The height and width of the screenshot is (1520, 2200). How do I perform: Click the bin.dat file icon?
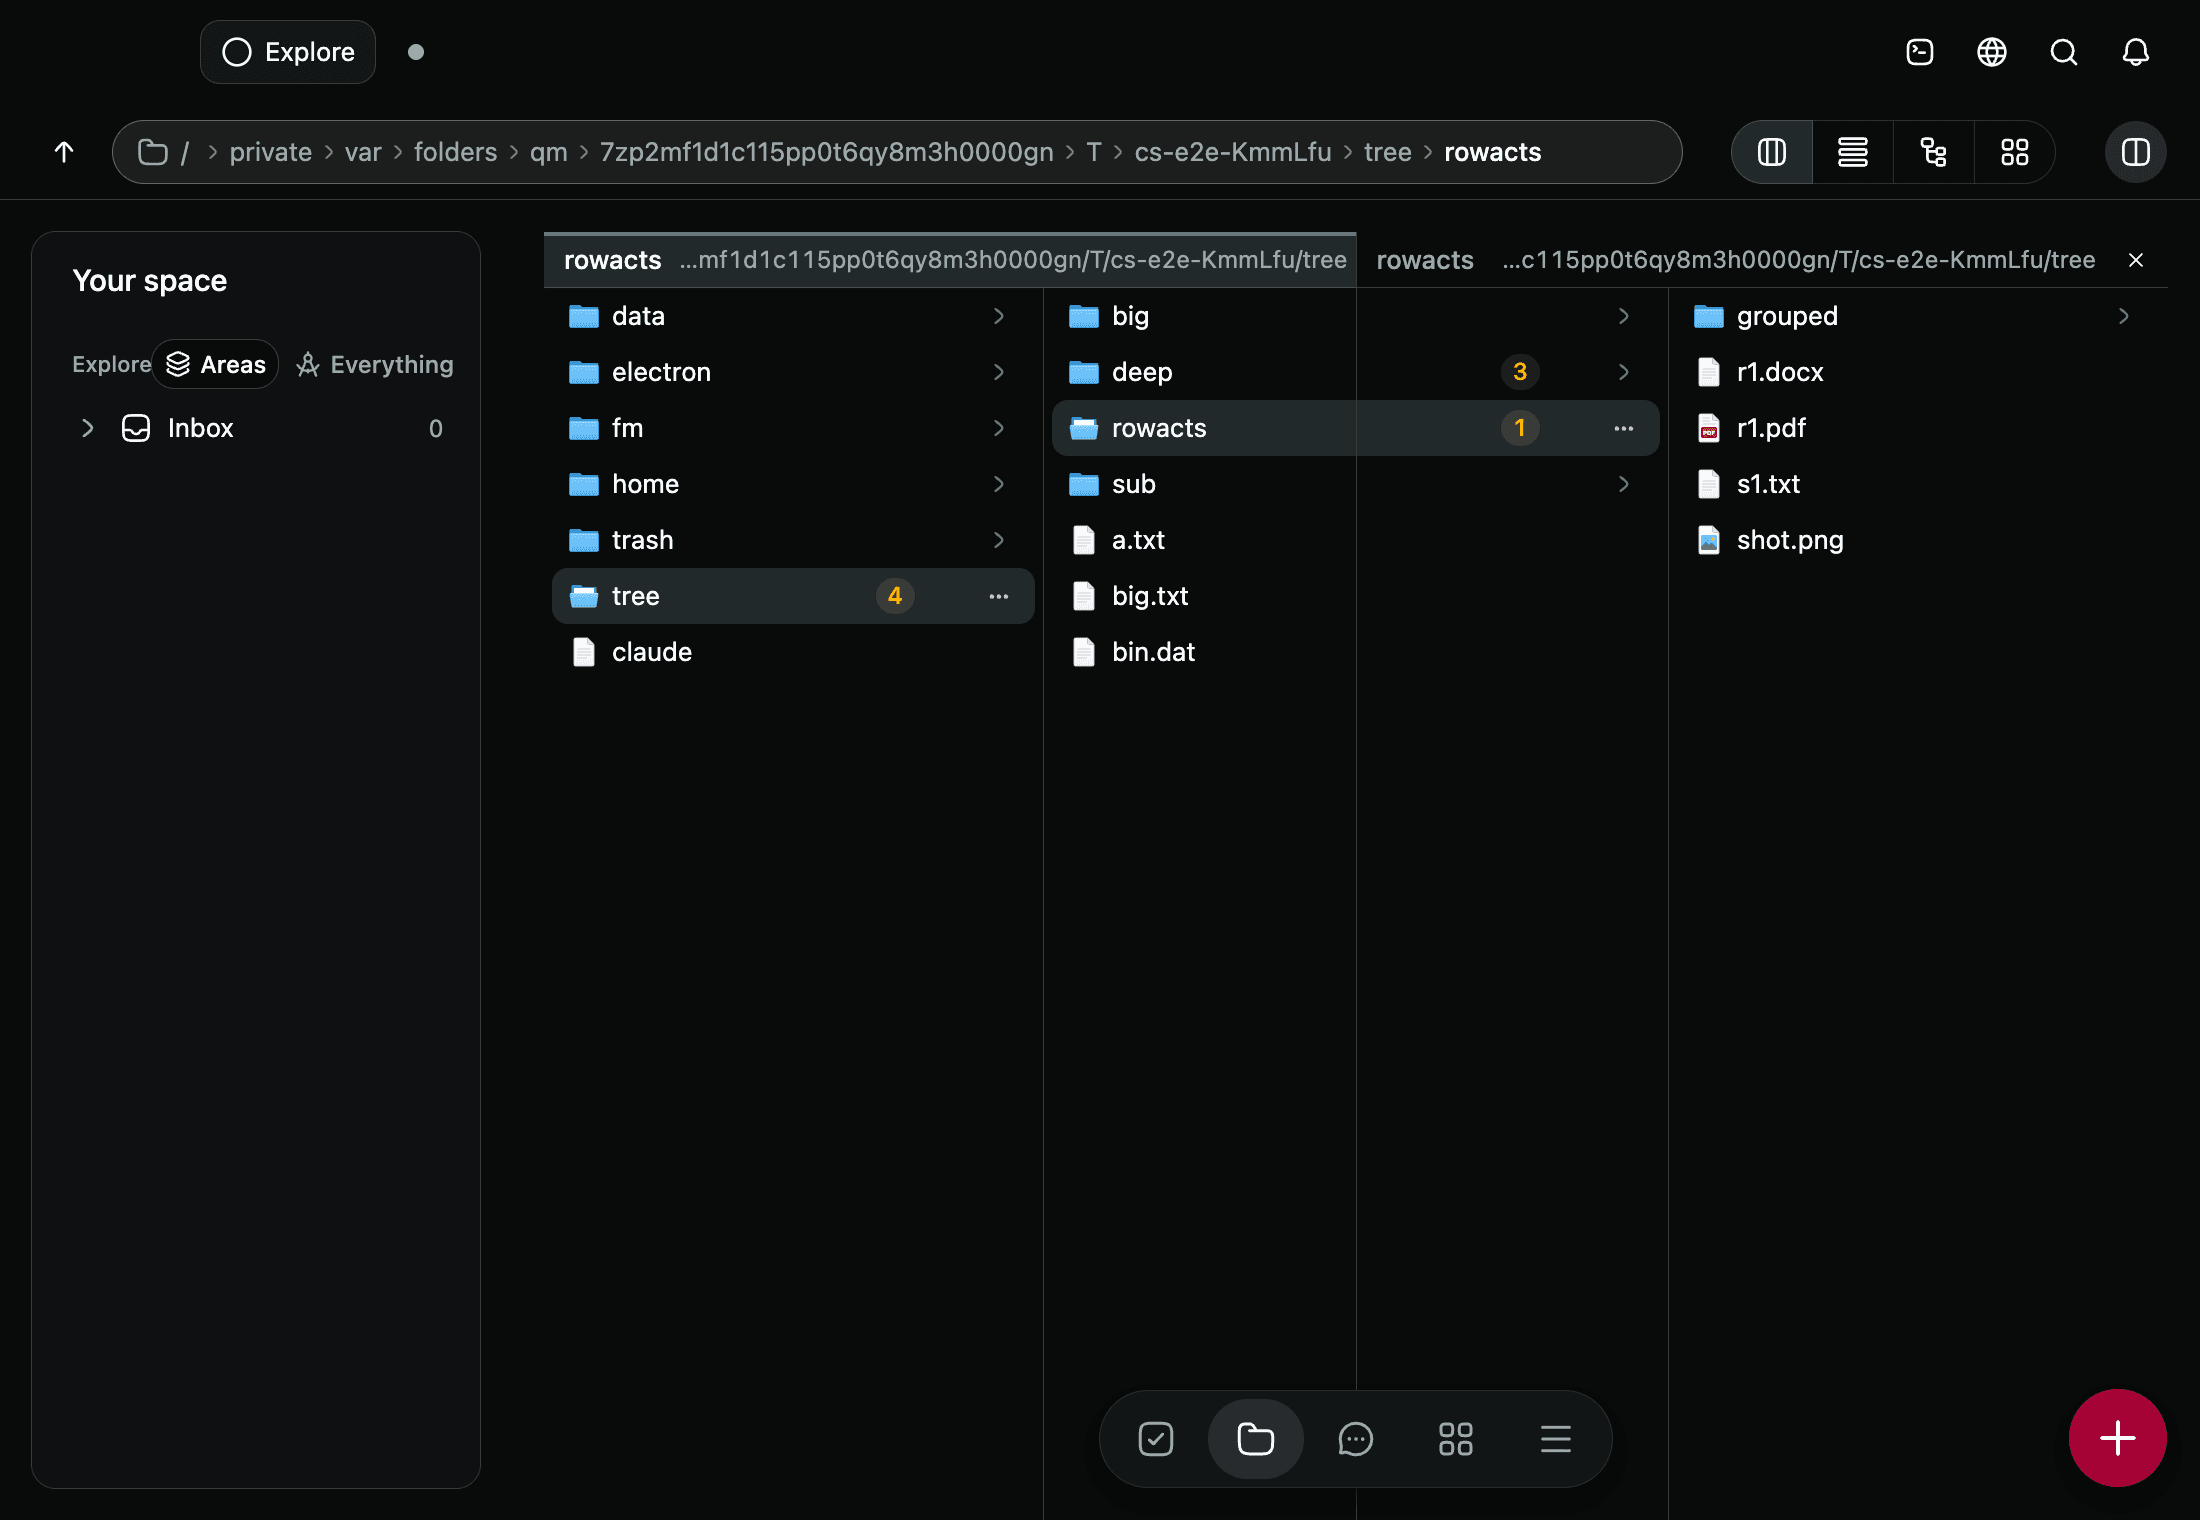coord(1084,652)
